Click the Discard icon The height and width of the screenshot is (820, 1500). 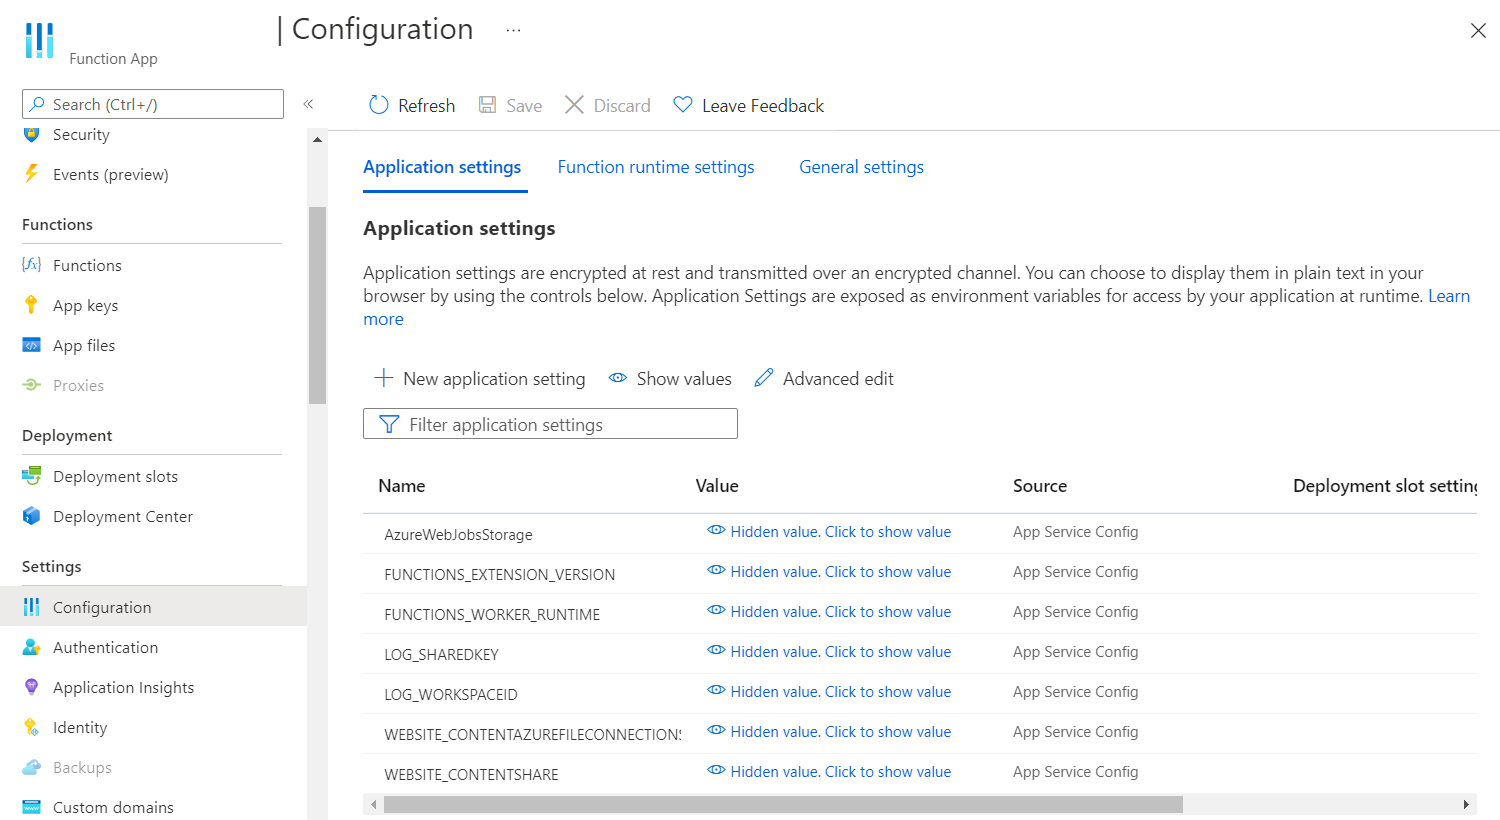coord(575,104)
